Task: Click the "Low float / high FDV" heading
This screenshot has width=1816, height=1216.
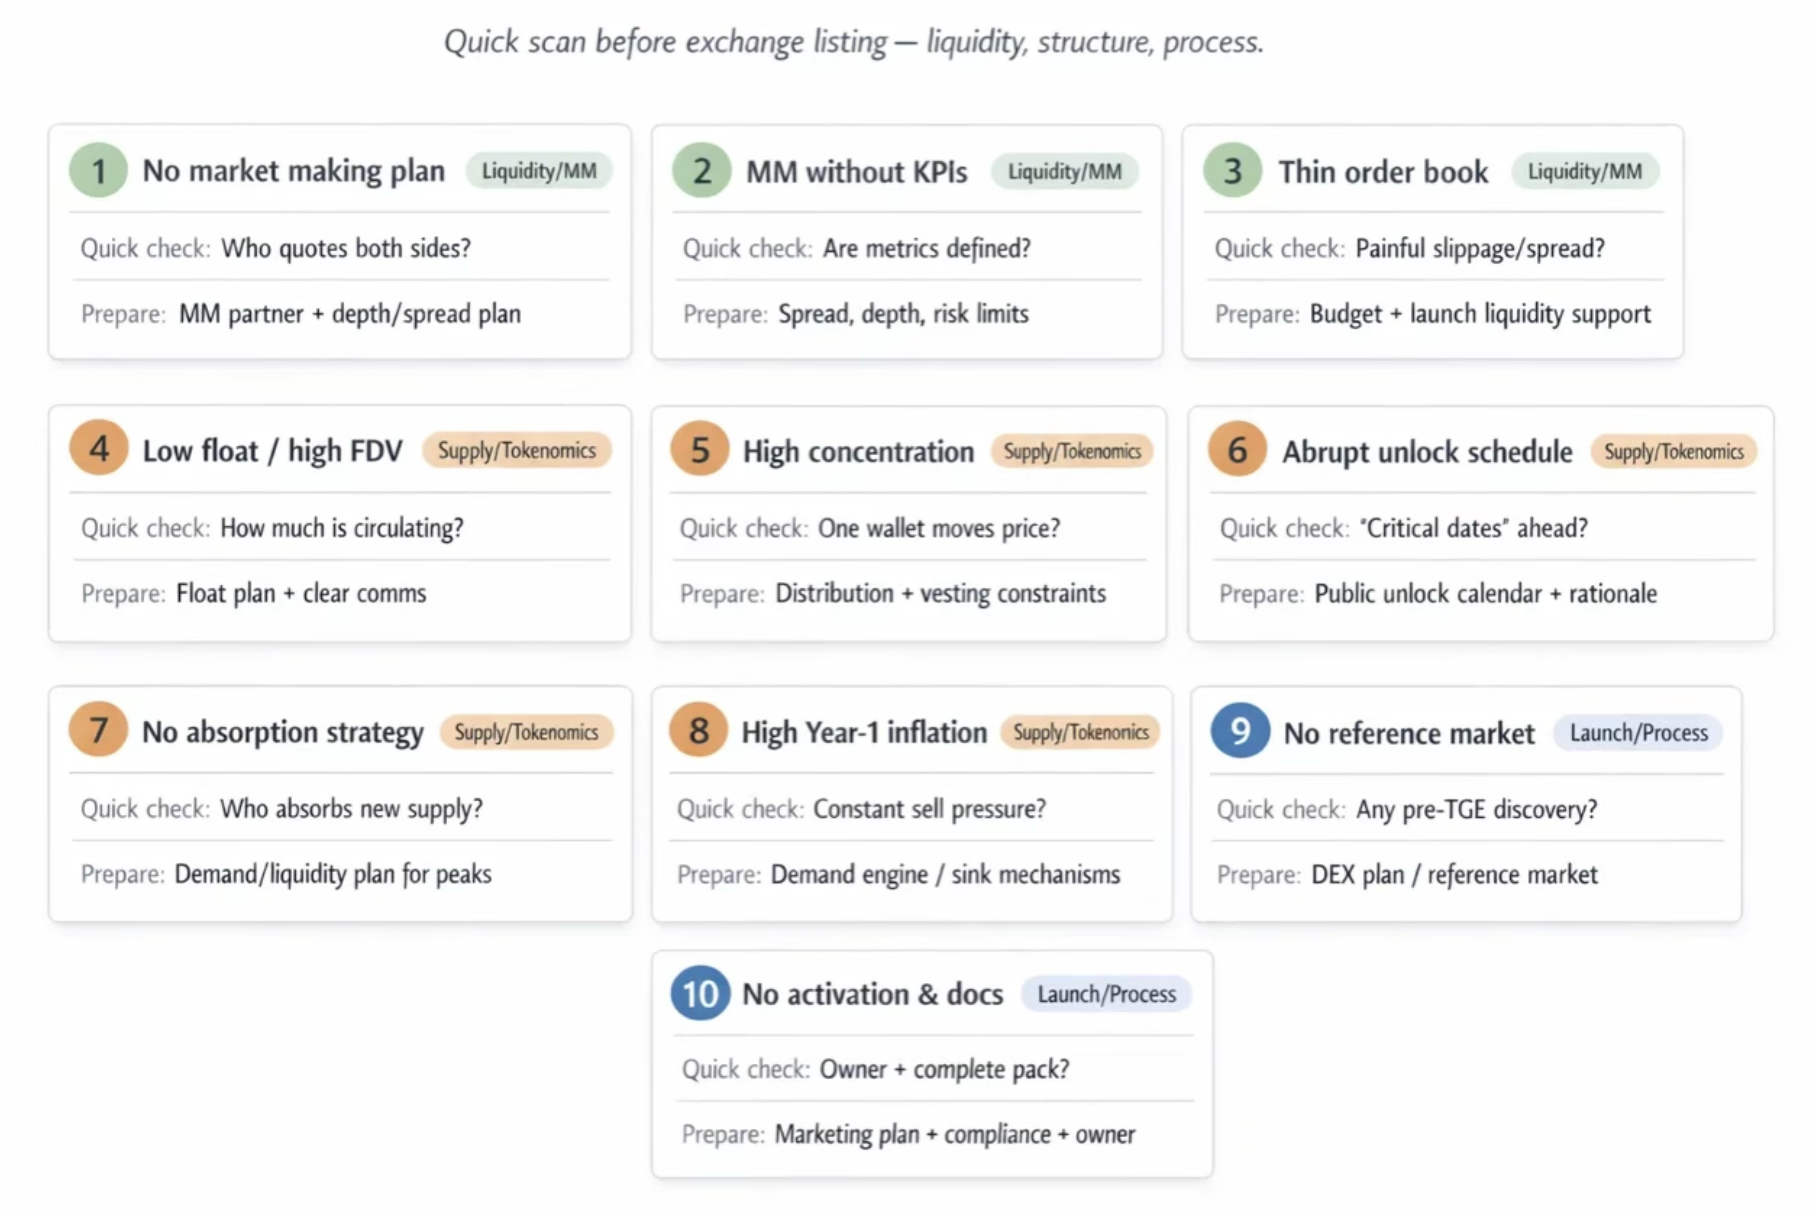Action: point(272,451)
